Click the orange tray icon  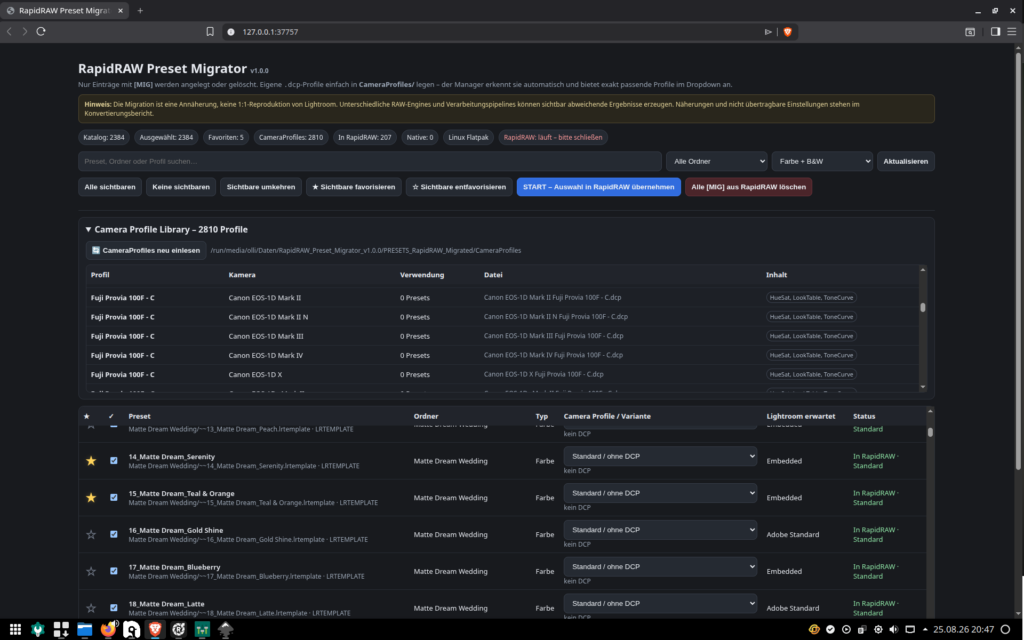coord(814,630)
